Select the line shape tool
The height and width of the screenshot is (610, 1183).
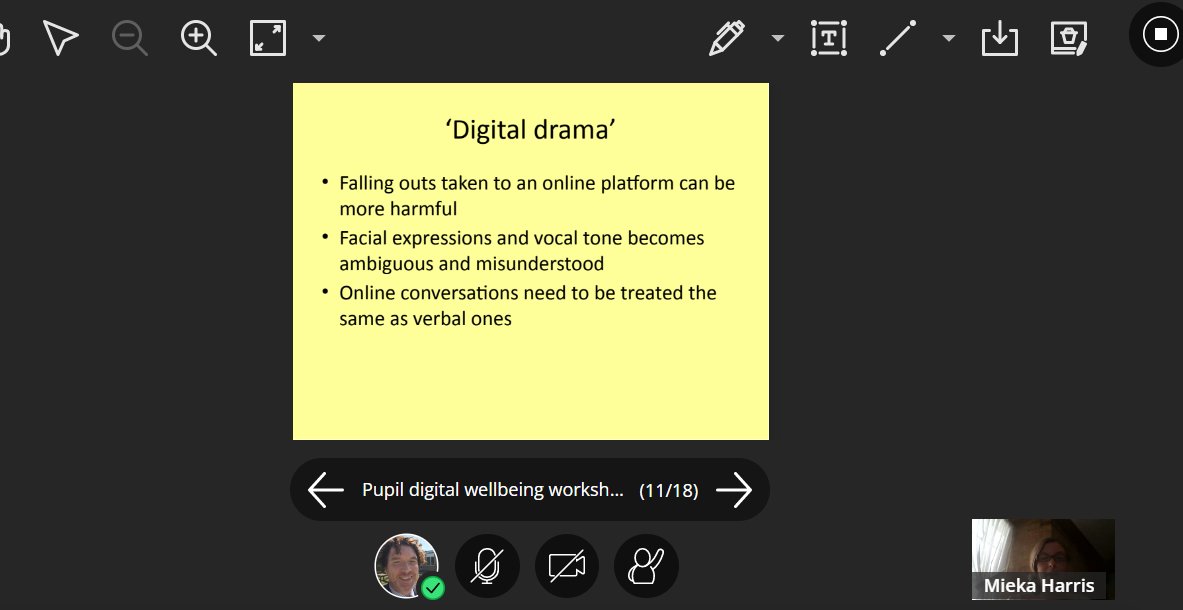coord(898,38)
